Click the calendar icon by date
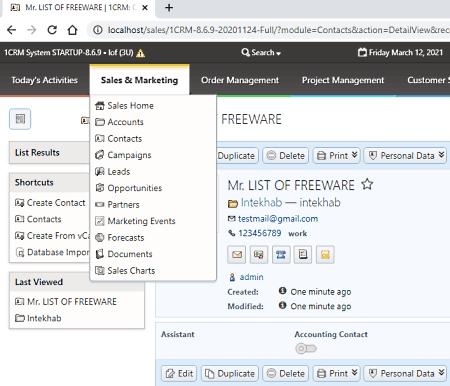The image size is (450, 386). (362, 52)
